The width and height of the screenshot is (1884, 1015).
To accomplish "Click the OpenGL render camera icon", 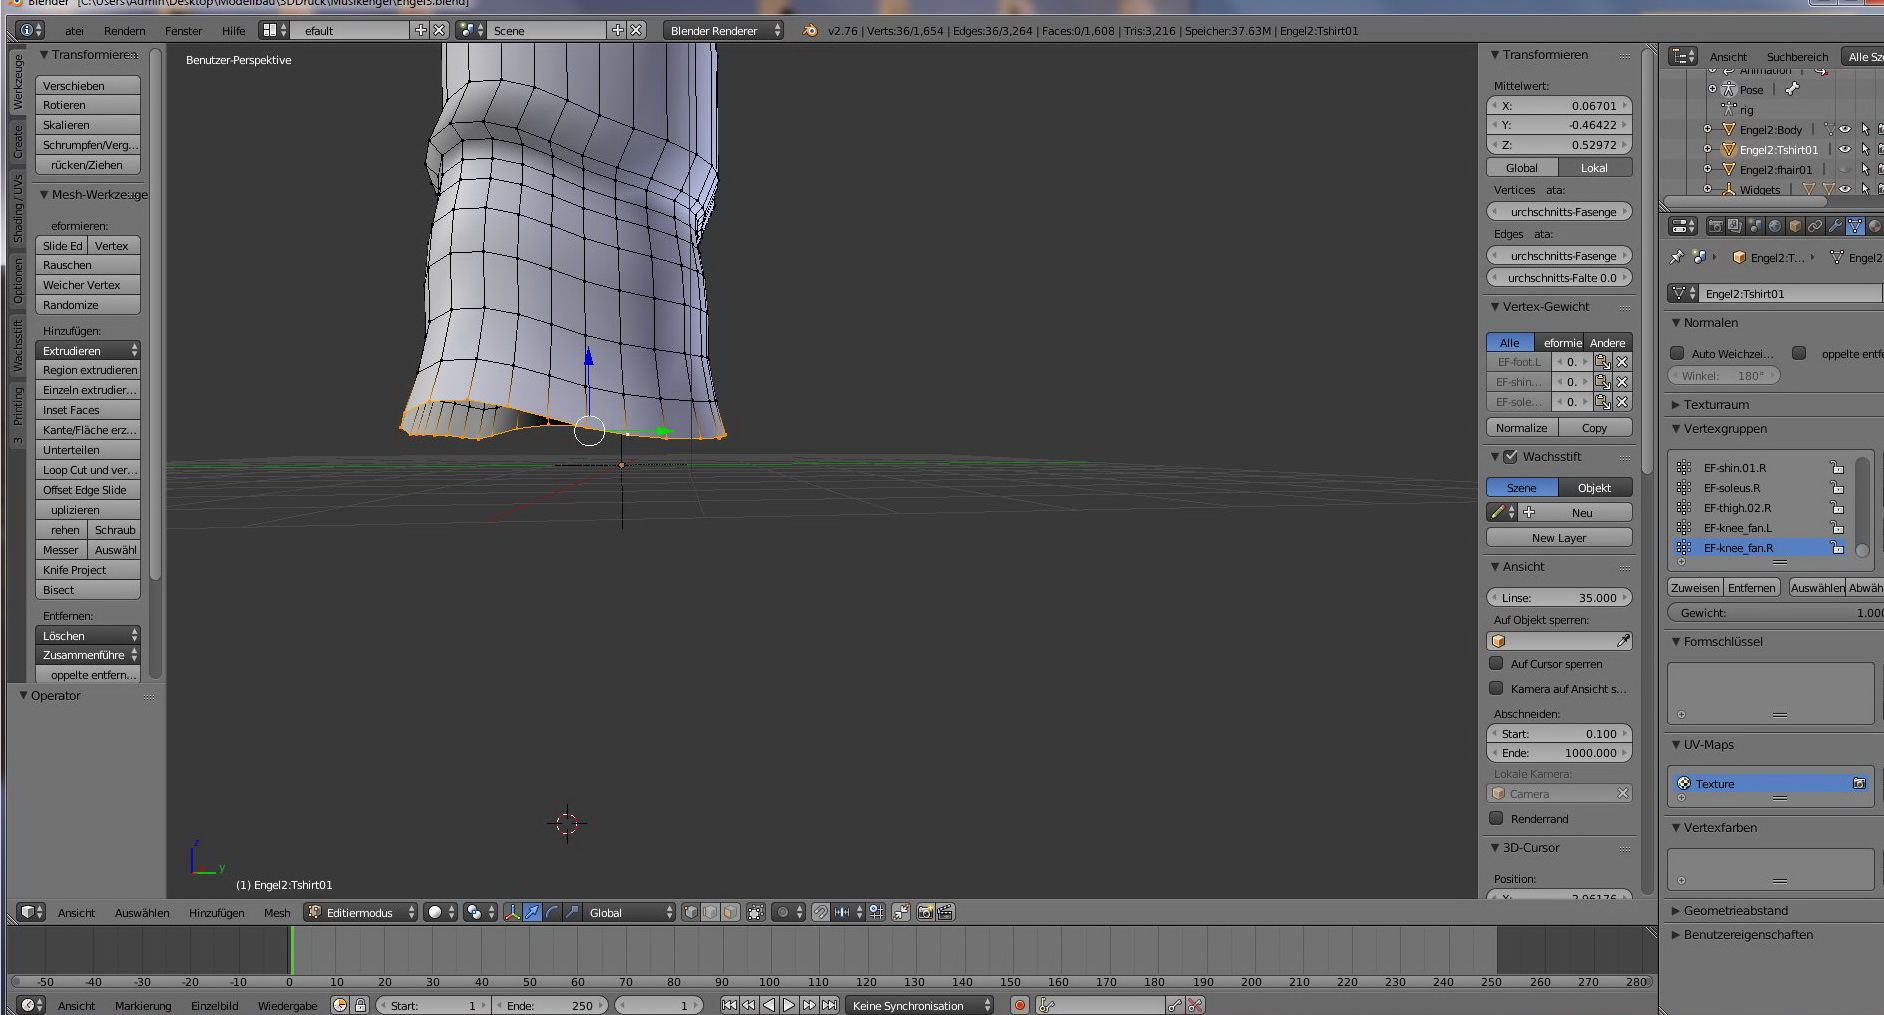I will 925,912.
